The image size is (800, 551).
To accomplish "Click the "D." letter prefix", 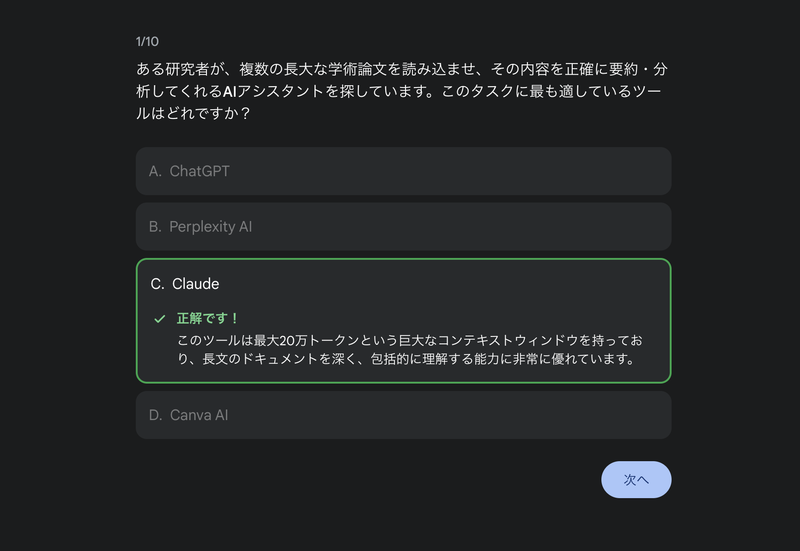I will [155, 415].
